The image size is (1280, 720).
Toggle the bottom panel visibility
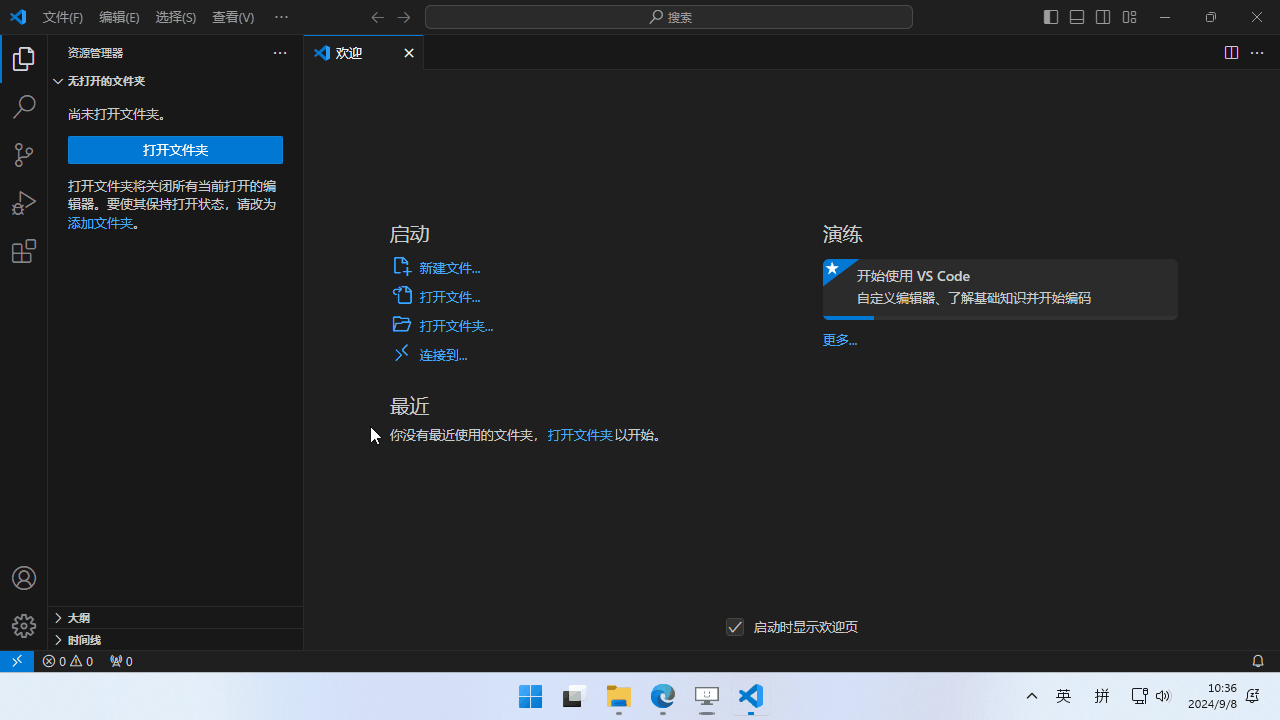click(x=1076, y=17)
